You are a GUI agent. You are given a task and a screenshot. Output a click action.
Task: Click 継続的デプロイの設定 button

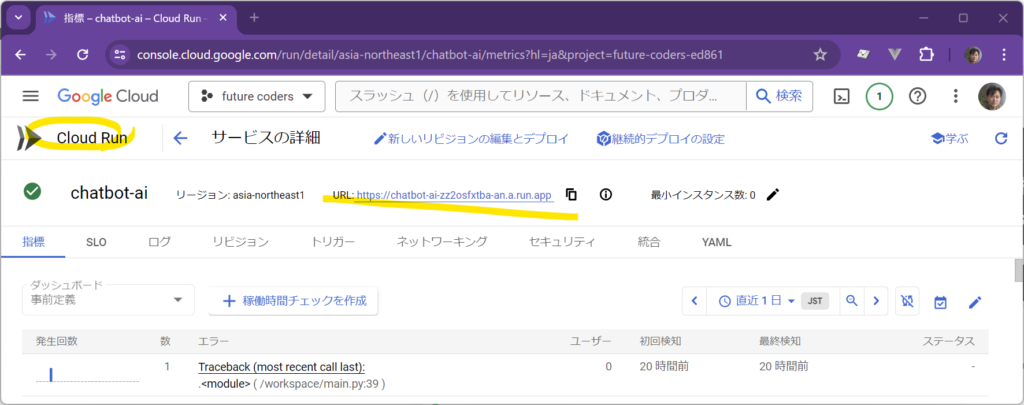click(x=660, y=138)
